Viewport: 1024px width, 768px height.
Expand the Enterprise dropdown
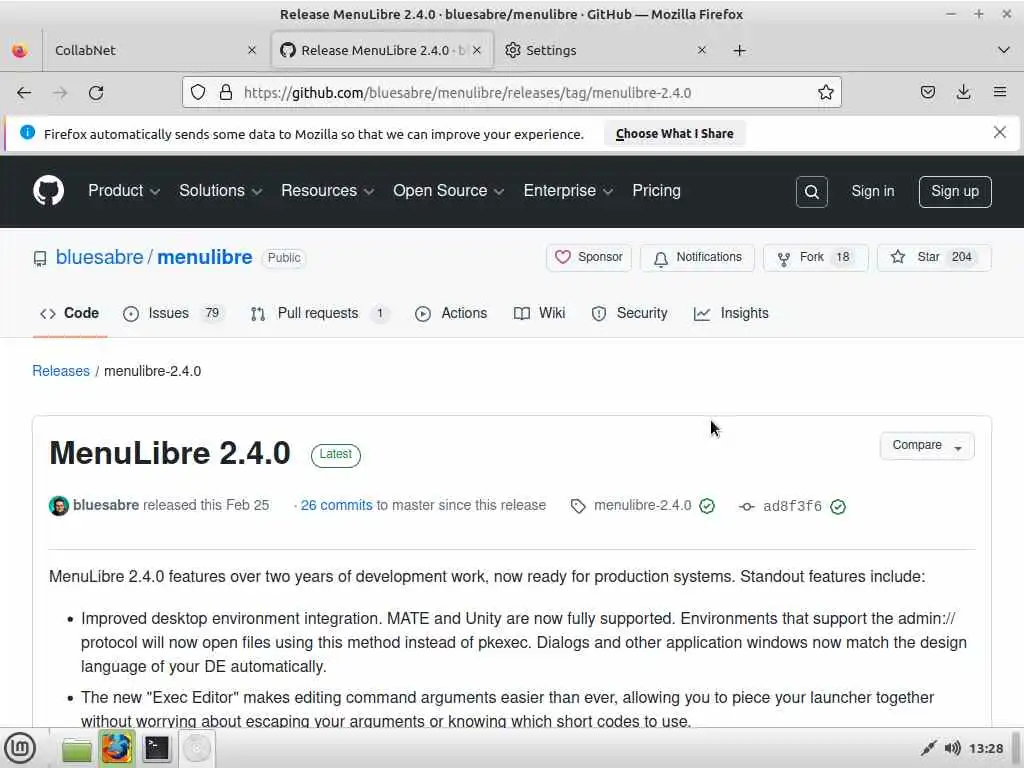pos(568,191)
